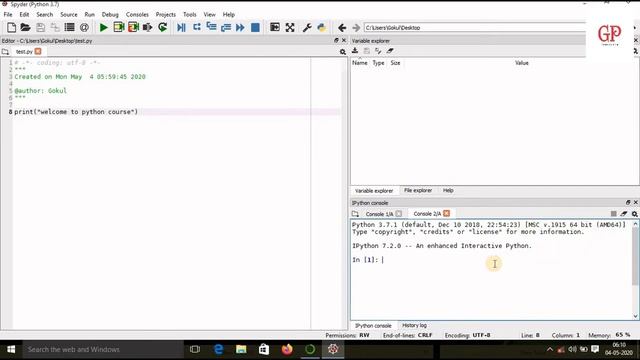Sort by the Name column header
The image size is (640, 360).
coord(360,63)
